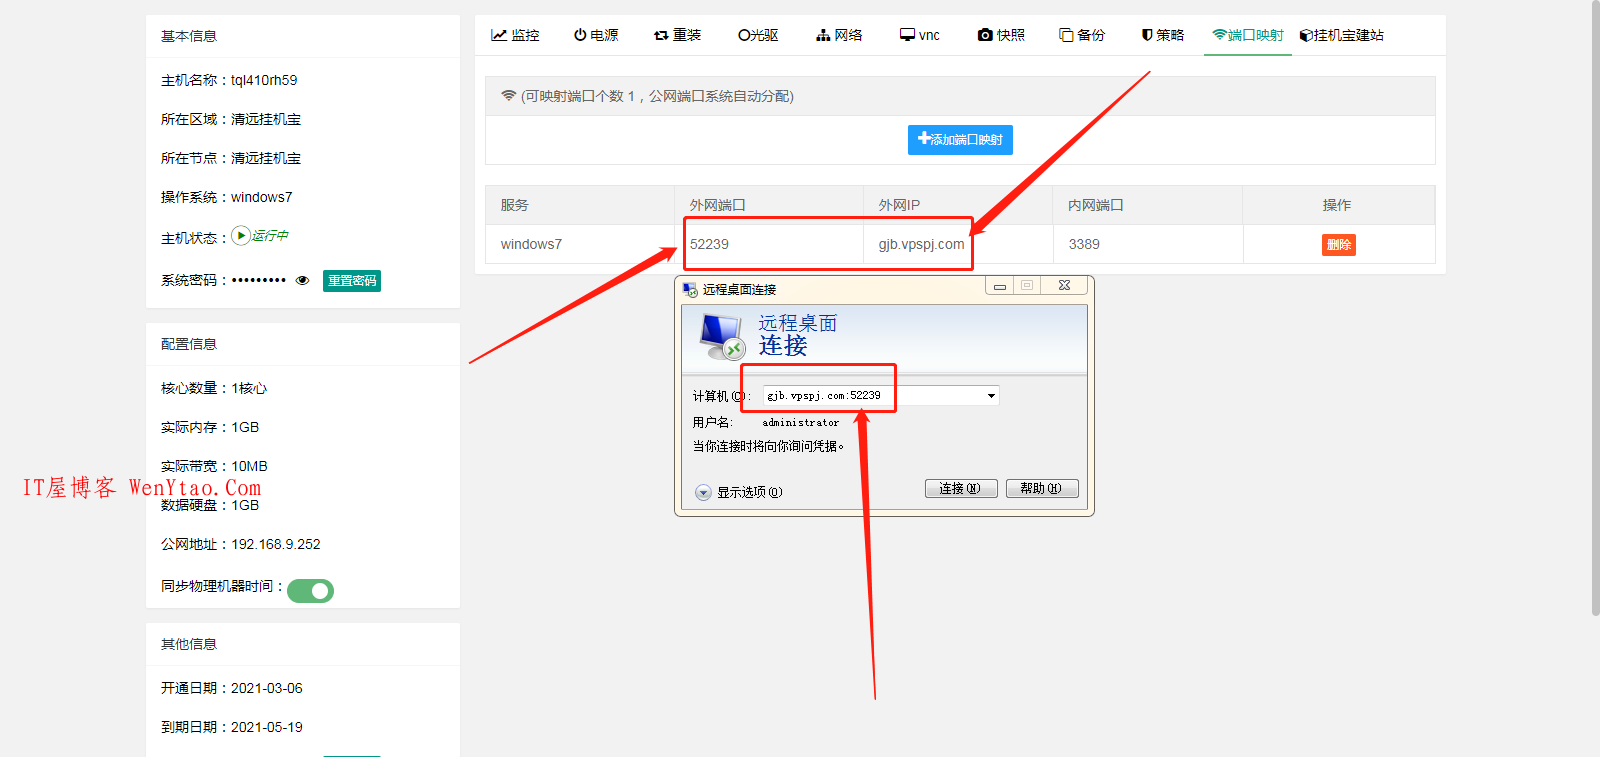Close the Remote Desktop dialog
Viewport: 1600px width, 757px height.
pyautogui.click(x=1065, y=286)
